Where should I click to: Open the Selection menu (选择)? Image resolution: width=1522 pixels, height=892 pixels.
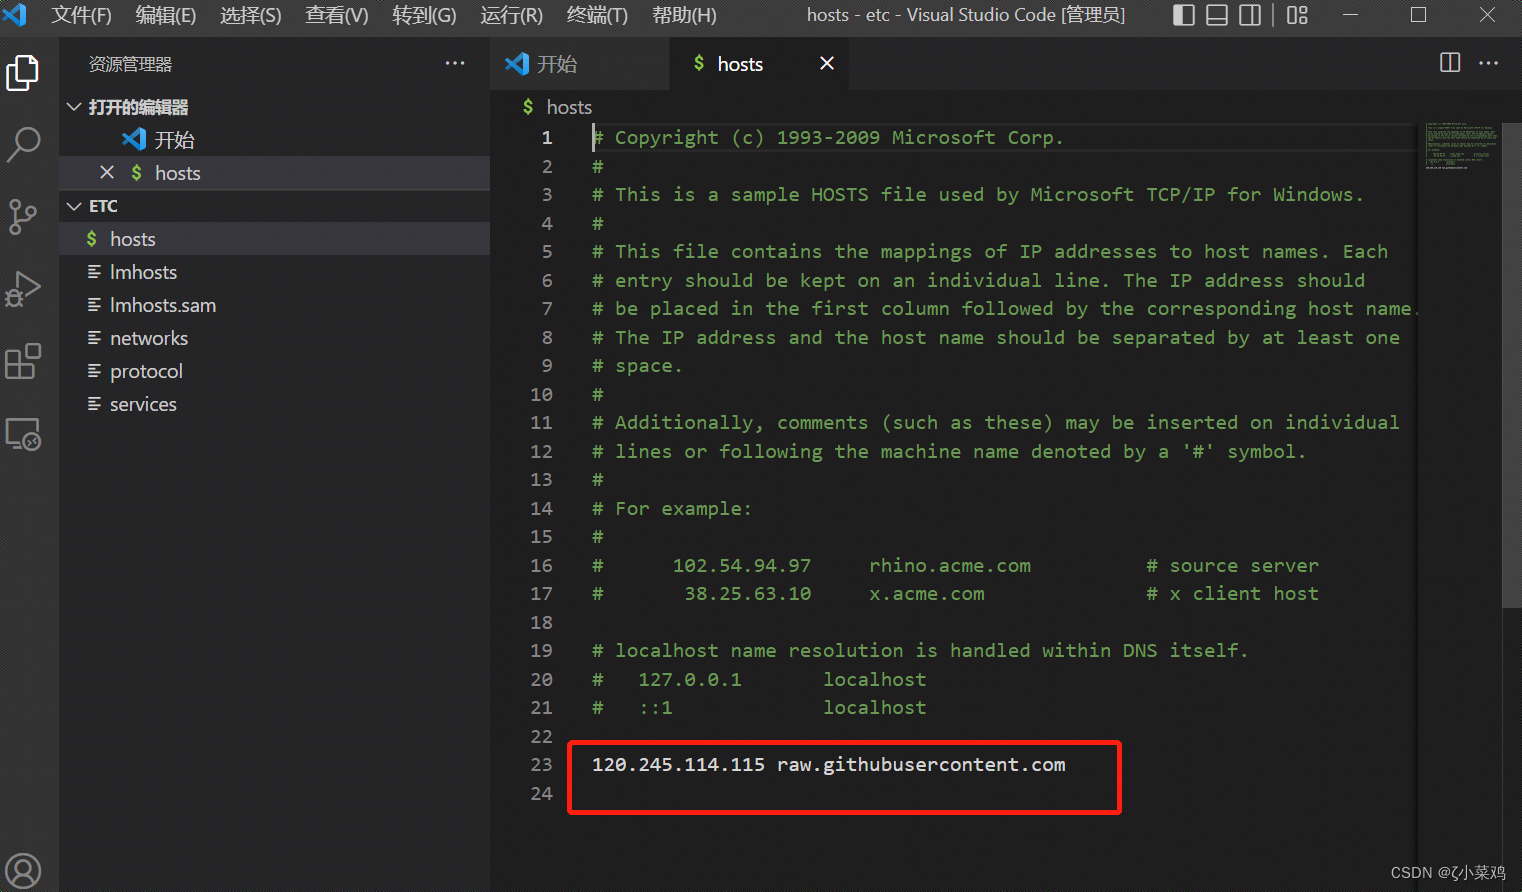(x=251, y=15)
